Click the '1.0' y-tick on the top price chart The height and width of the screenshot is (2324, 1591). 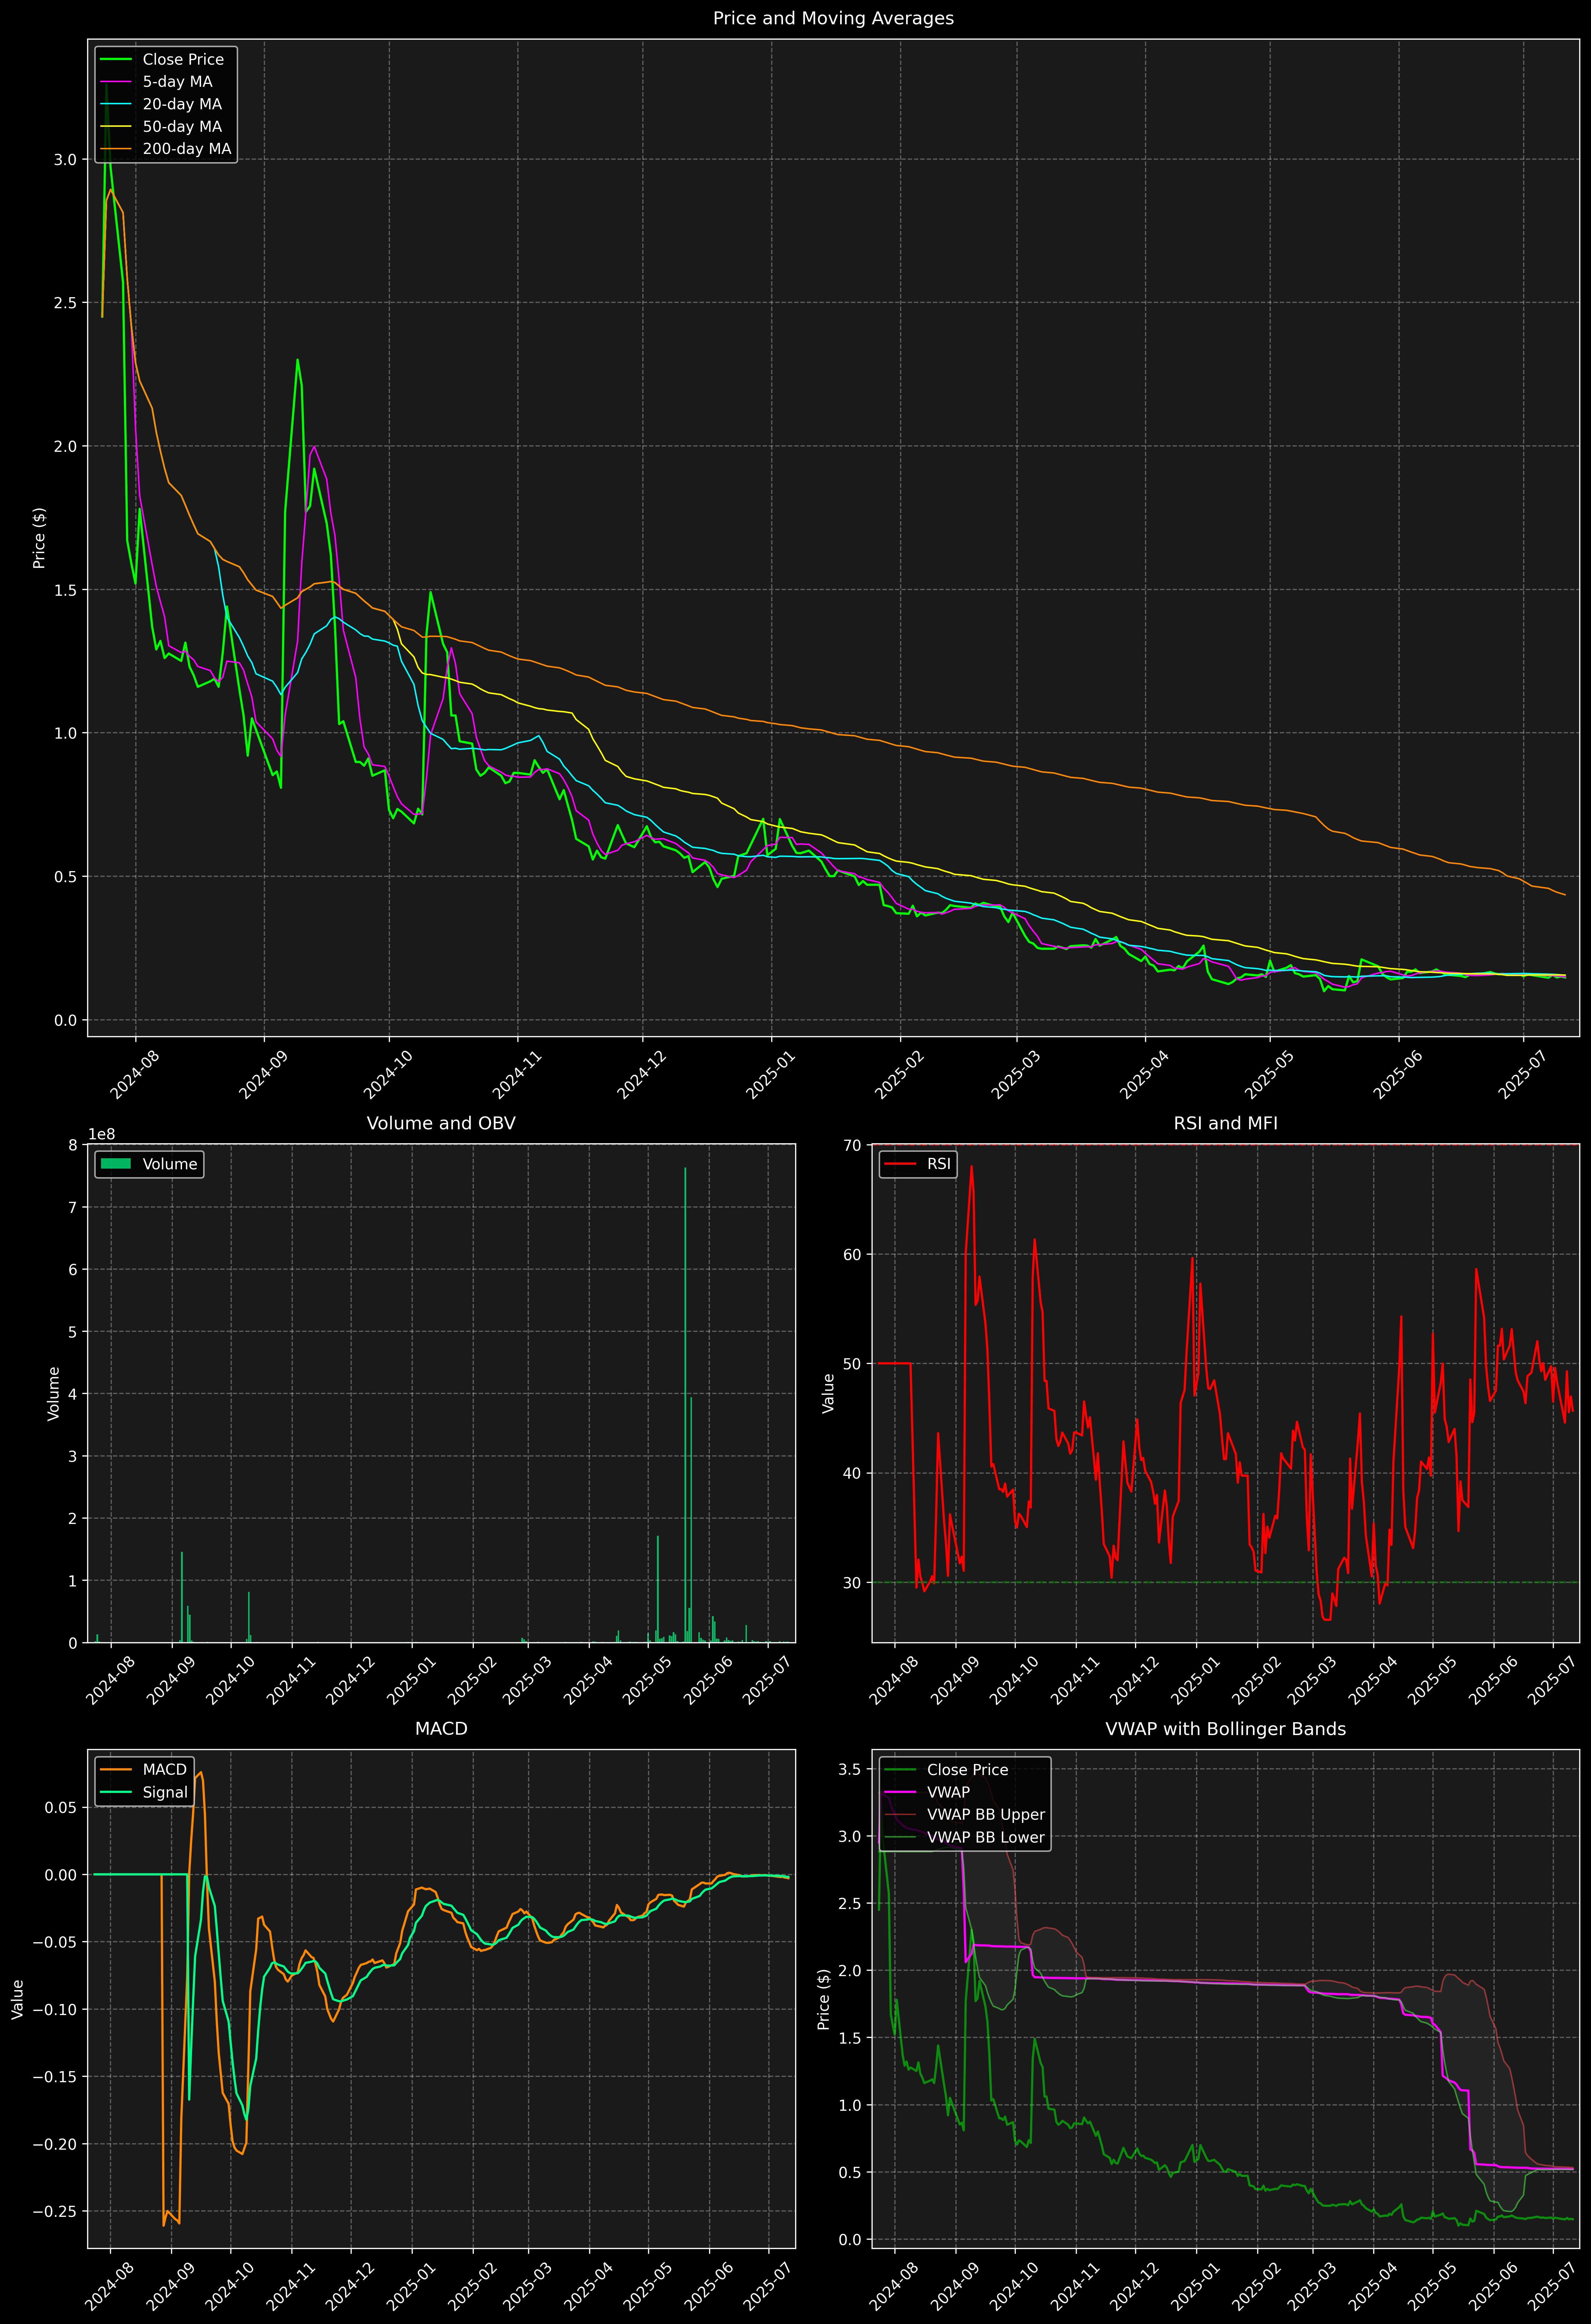(65, 733)
